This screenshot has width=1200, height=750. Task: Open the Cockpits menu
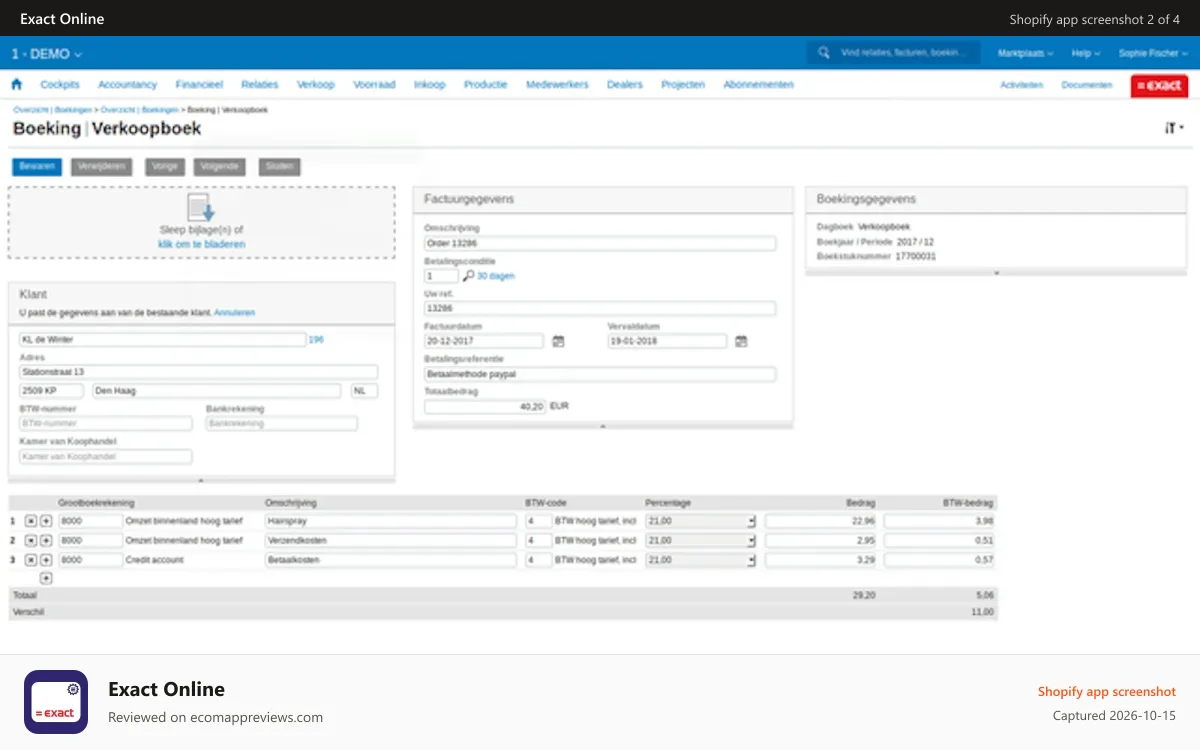[60, 85]
